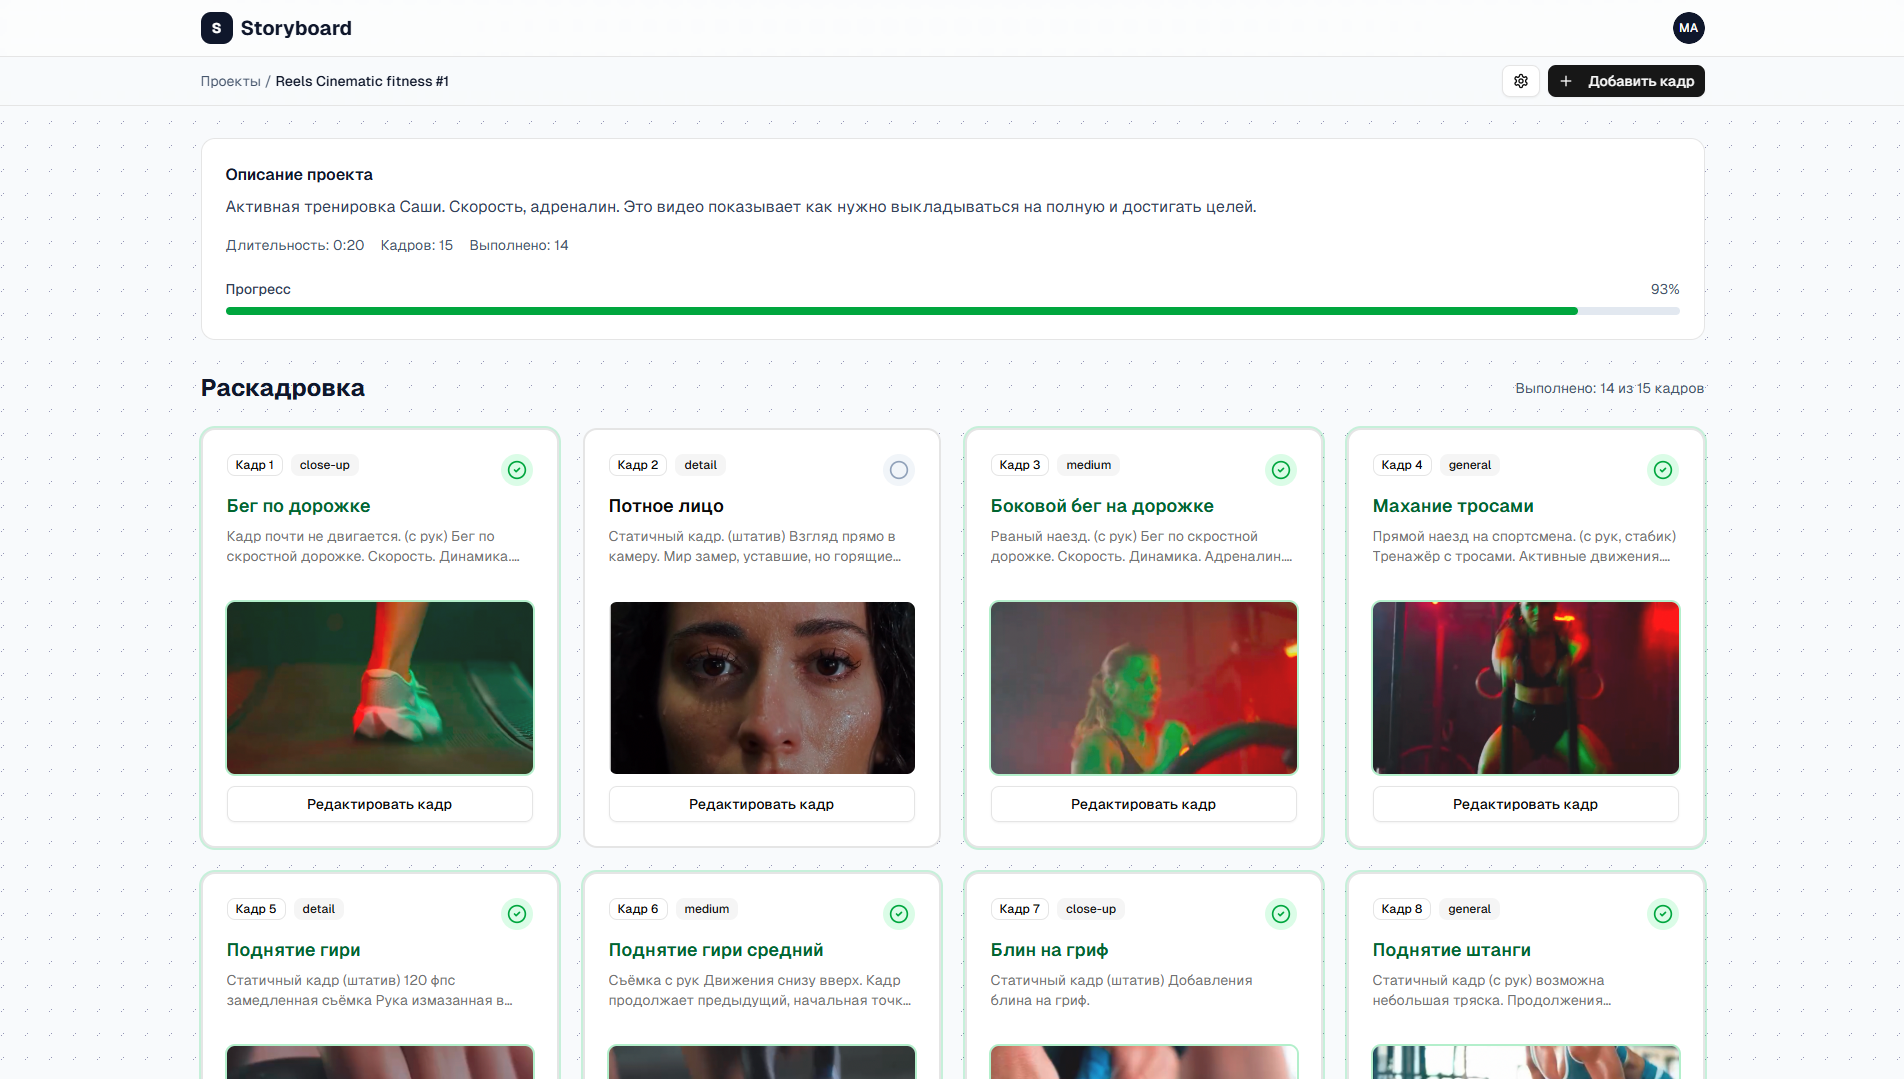The width and height of the screenshot is (1904, 1079).
Task: Toggle completion check for Кадр 5
Action: point(517,914)
